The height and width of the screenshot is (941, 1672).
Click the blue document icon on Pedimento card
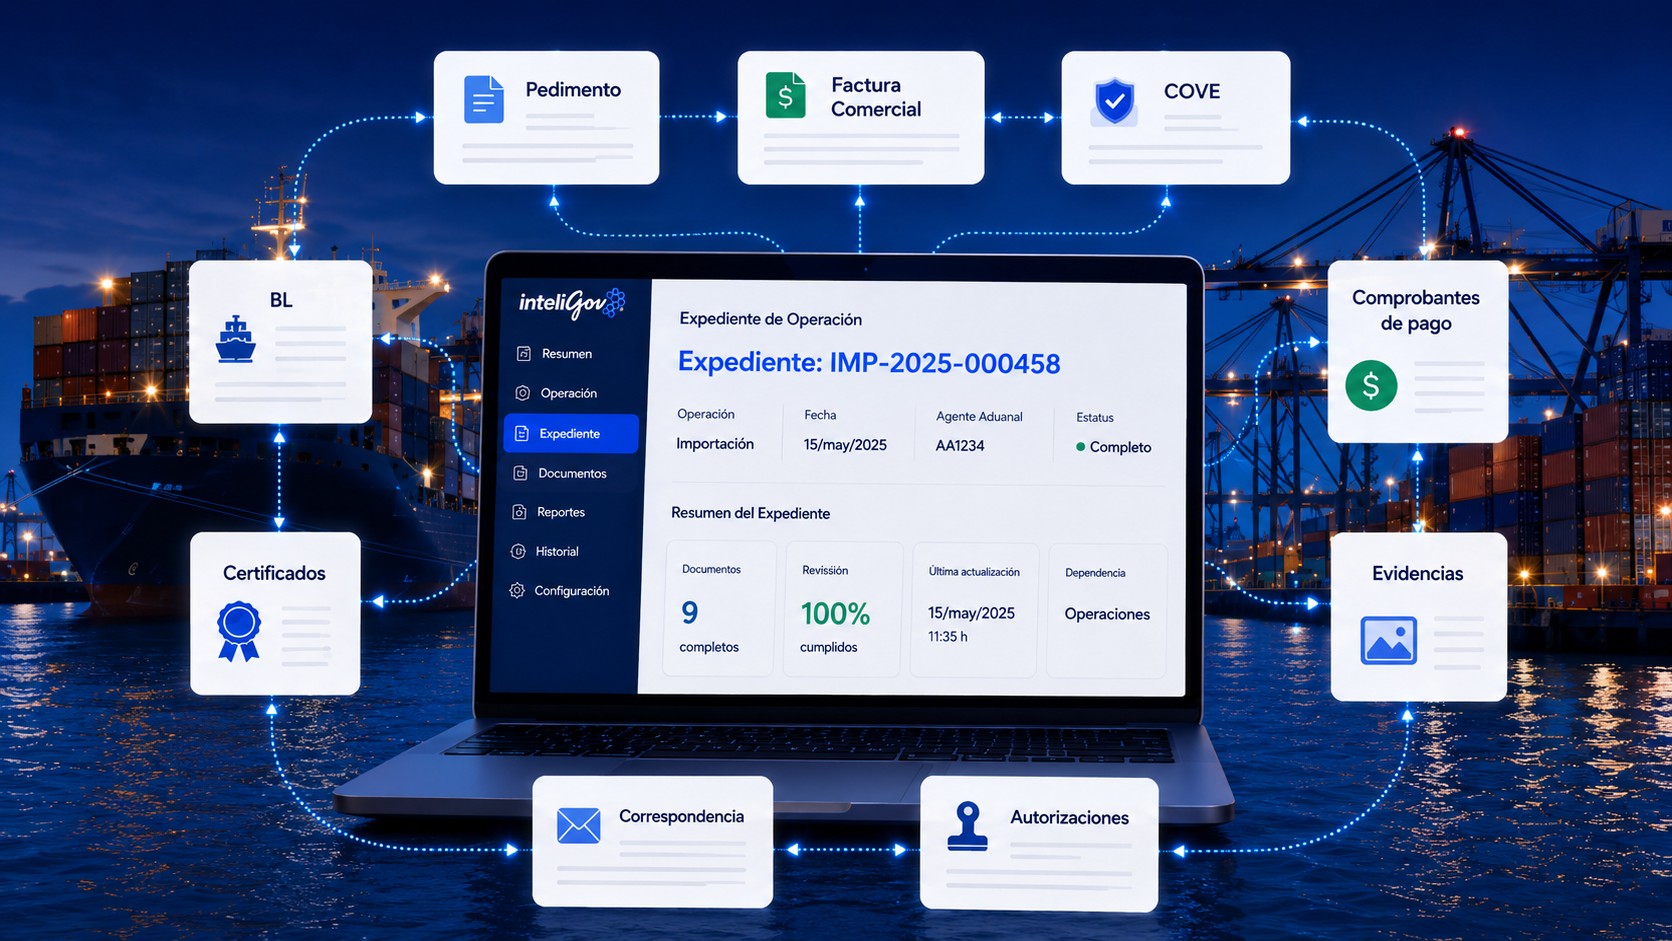click(x=484, y=100)
